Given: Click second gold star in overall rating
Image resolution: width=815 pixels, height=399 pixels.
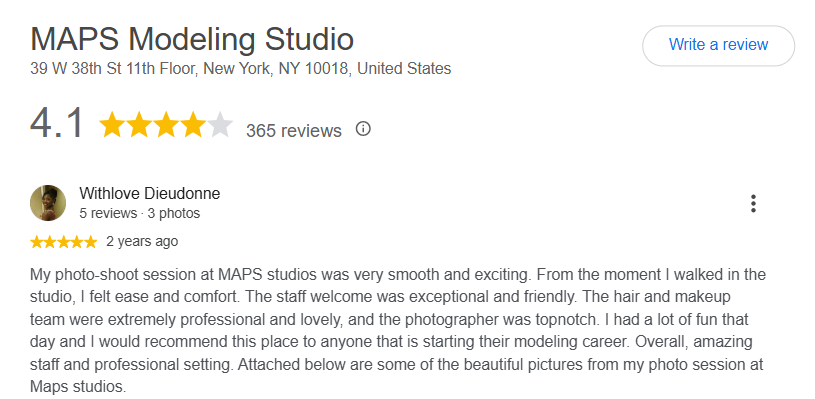Looking at the screenshot, I should (139, 125).
